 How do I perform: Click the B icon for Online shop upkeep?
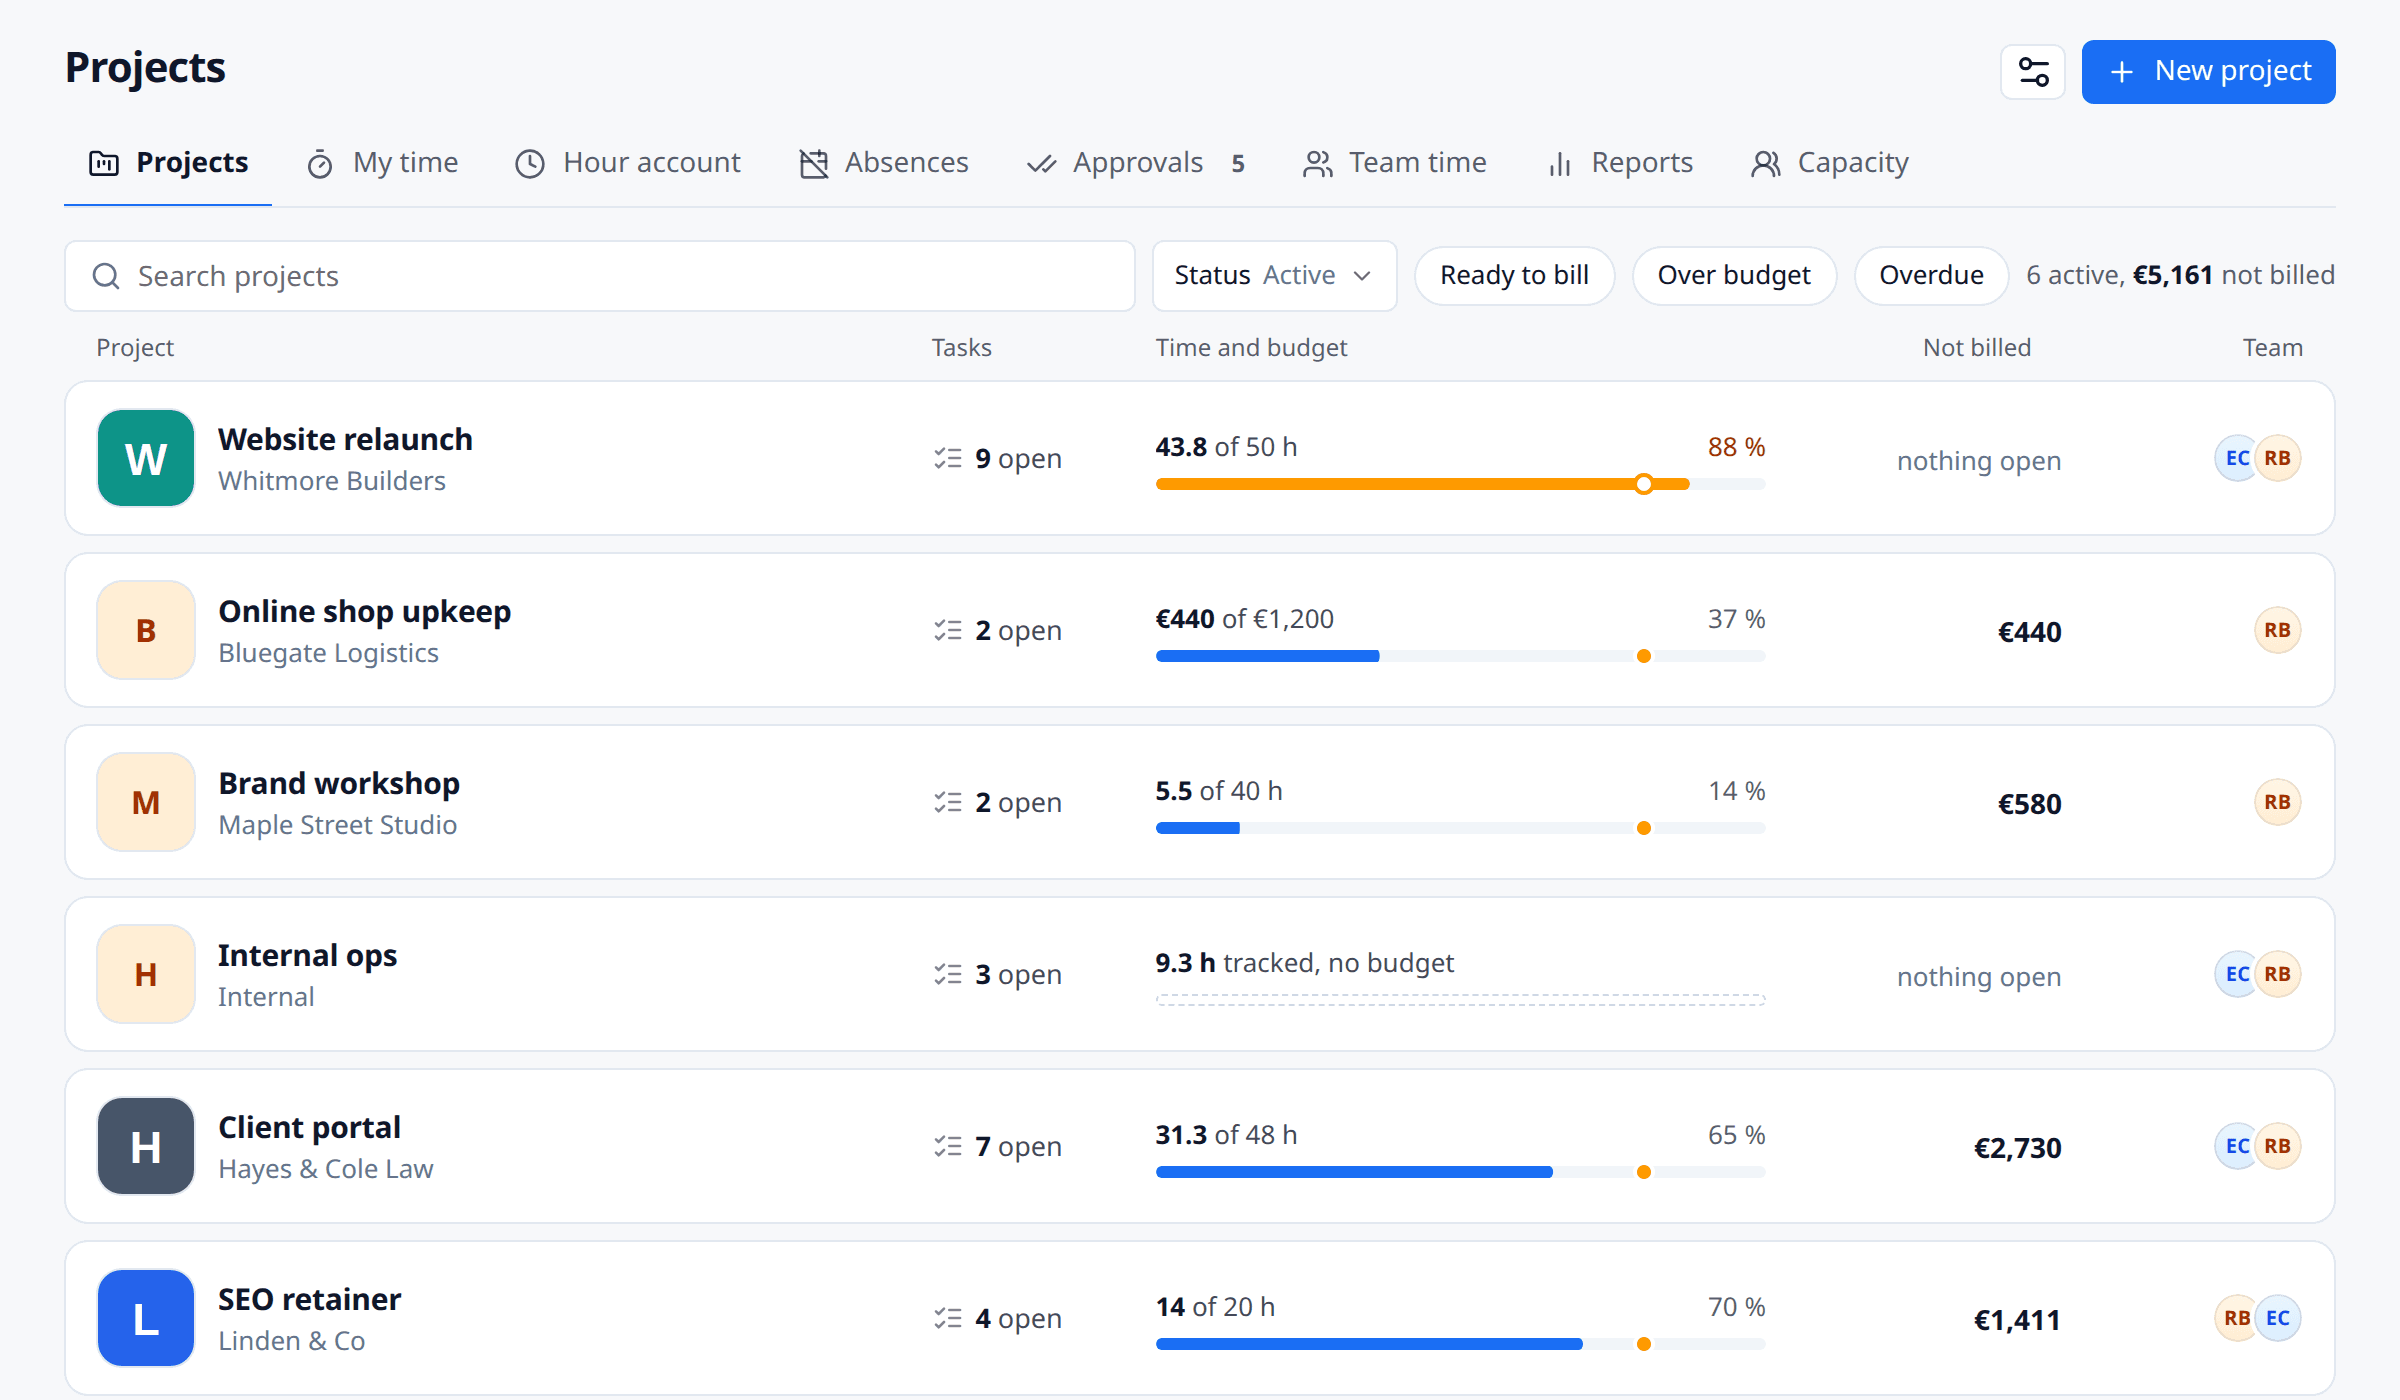[146, 630]
